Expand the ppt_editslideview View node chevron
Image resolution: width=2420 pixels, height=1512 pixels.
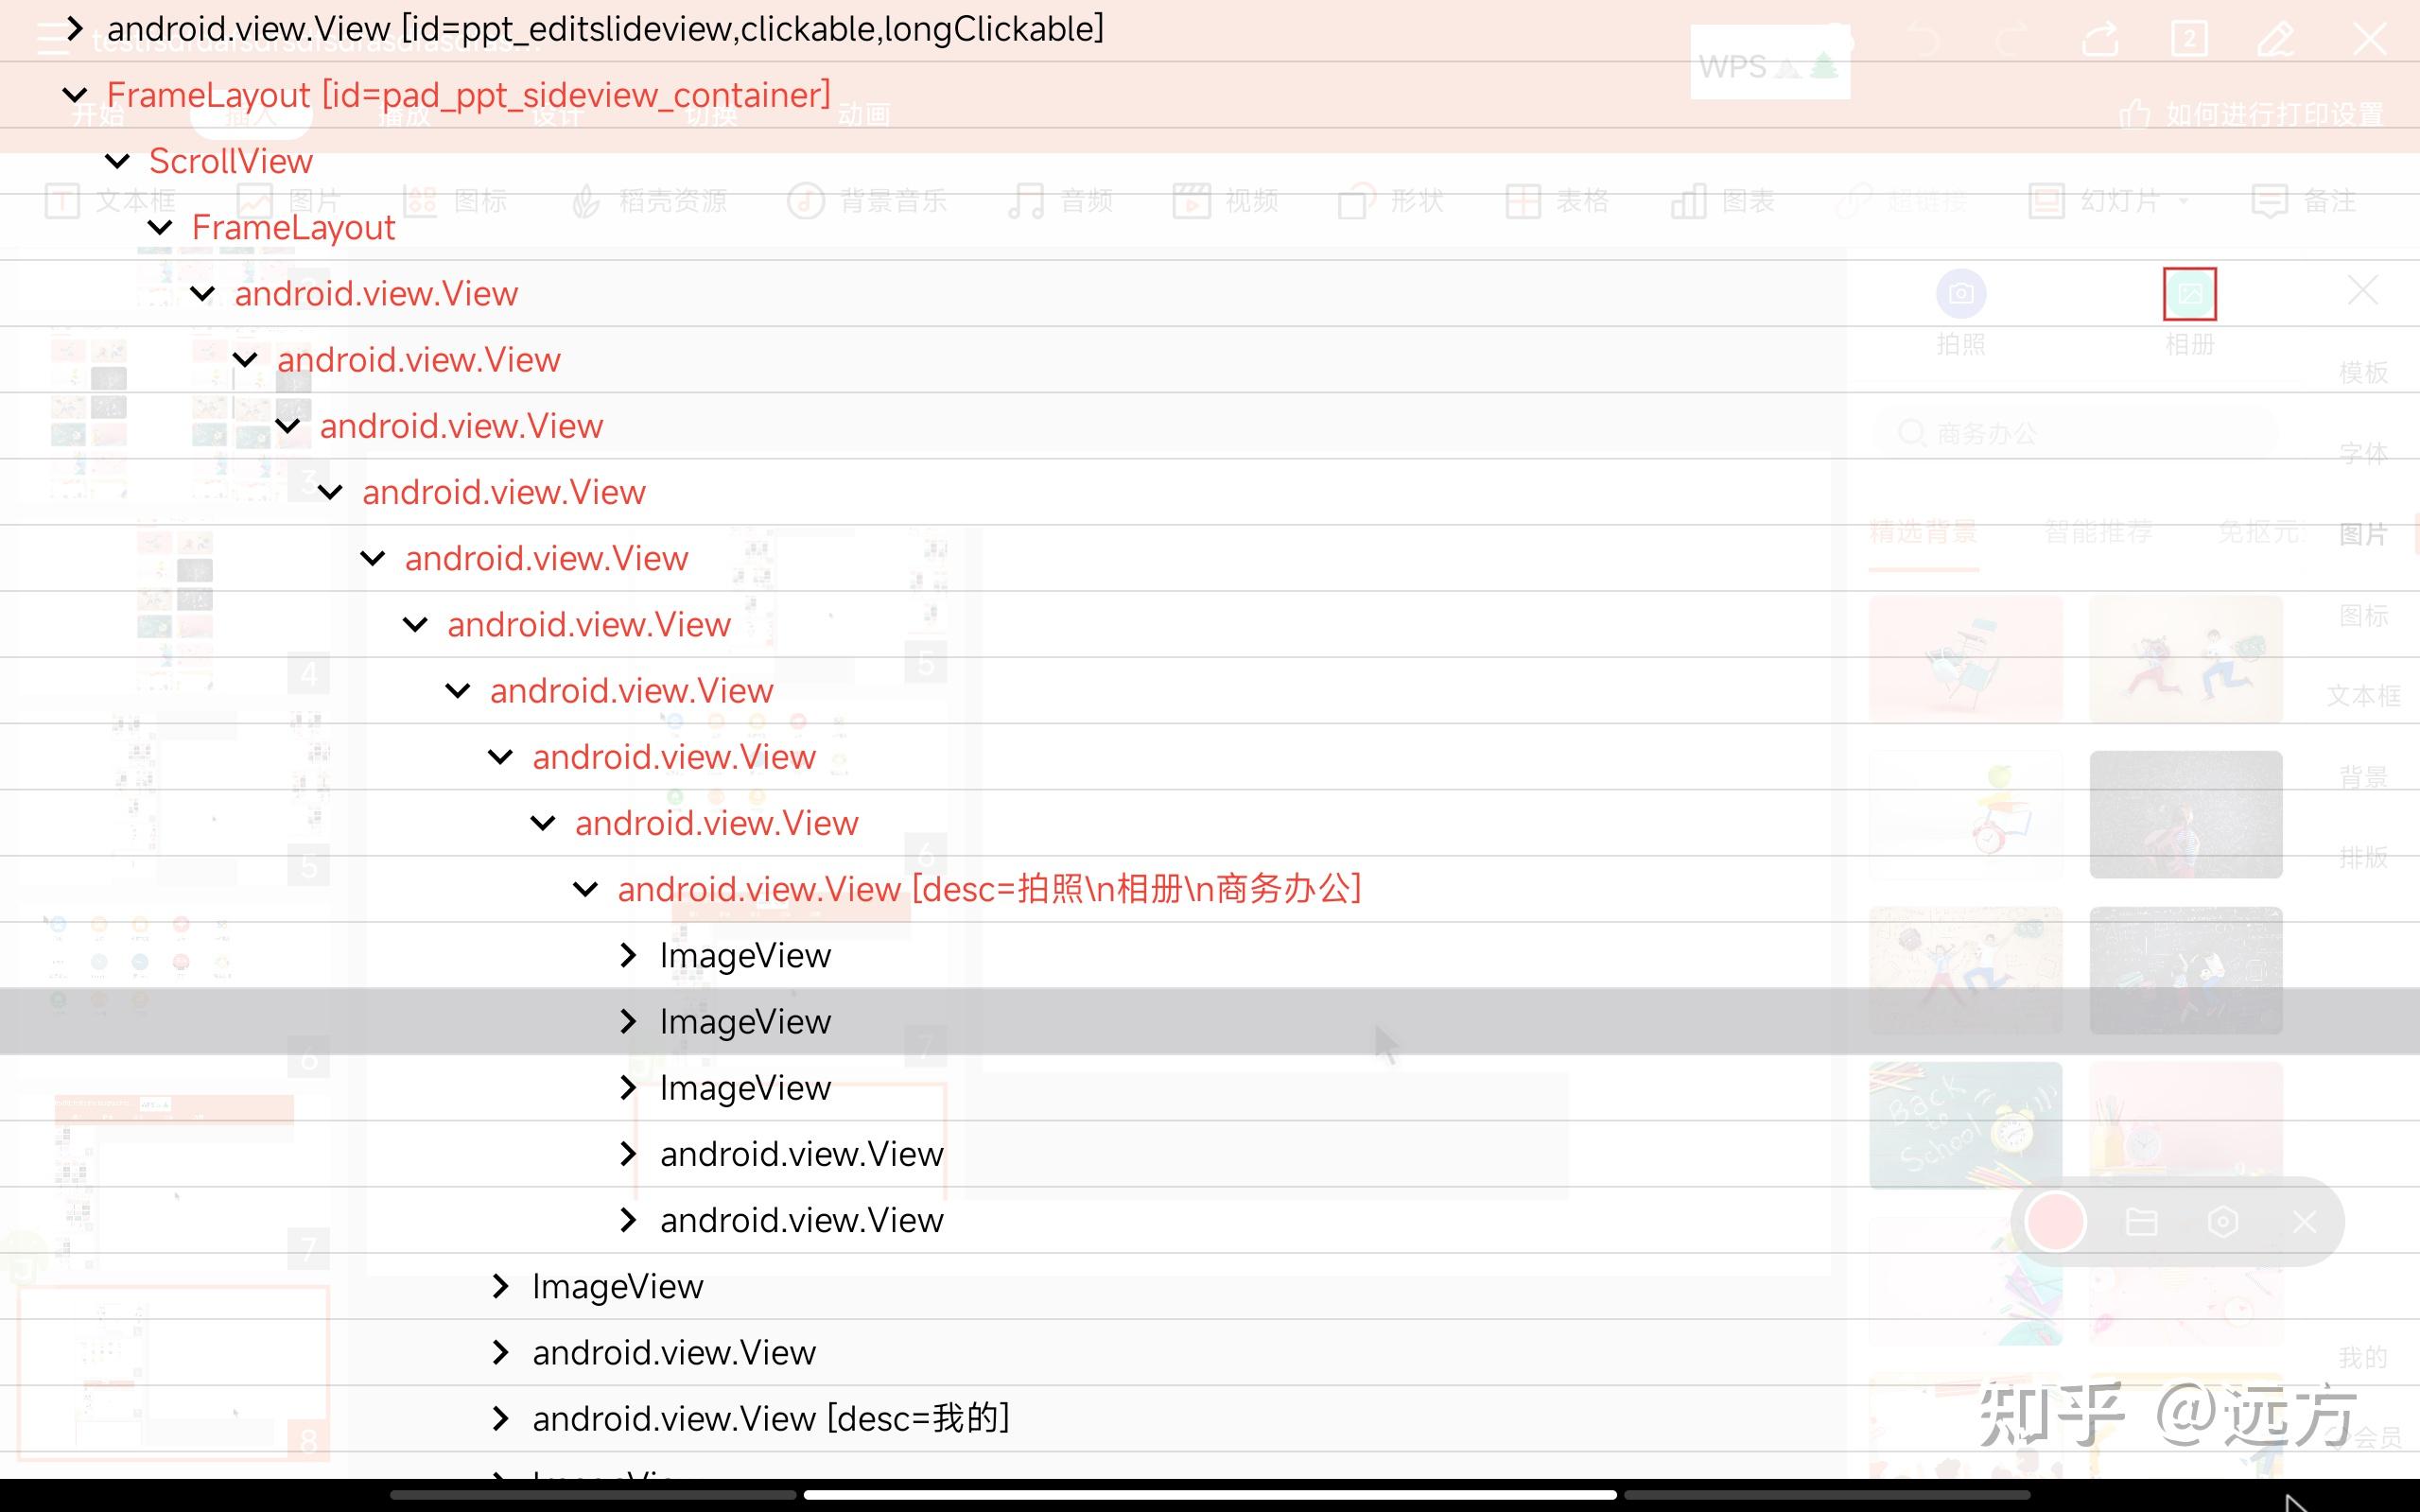click(x=74, y=29)
